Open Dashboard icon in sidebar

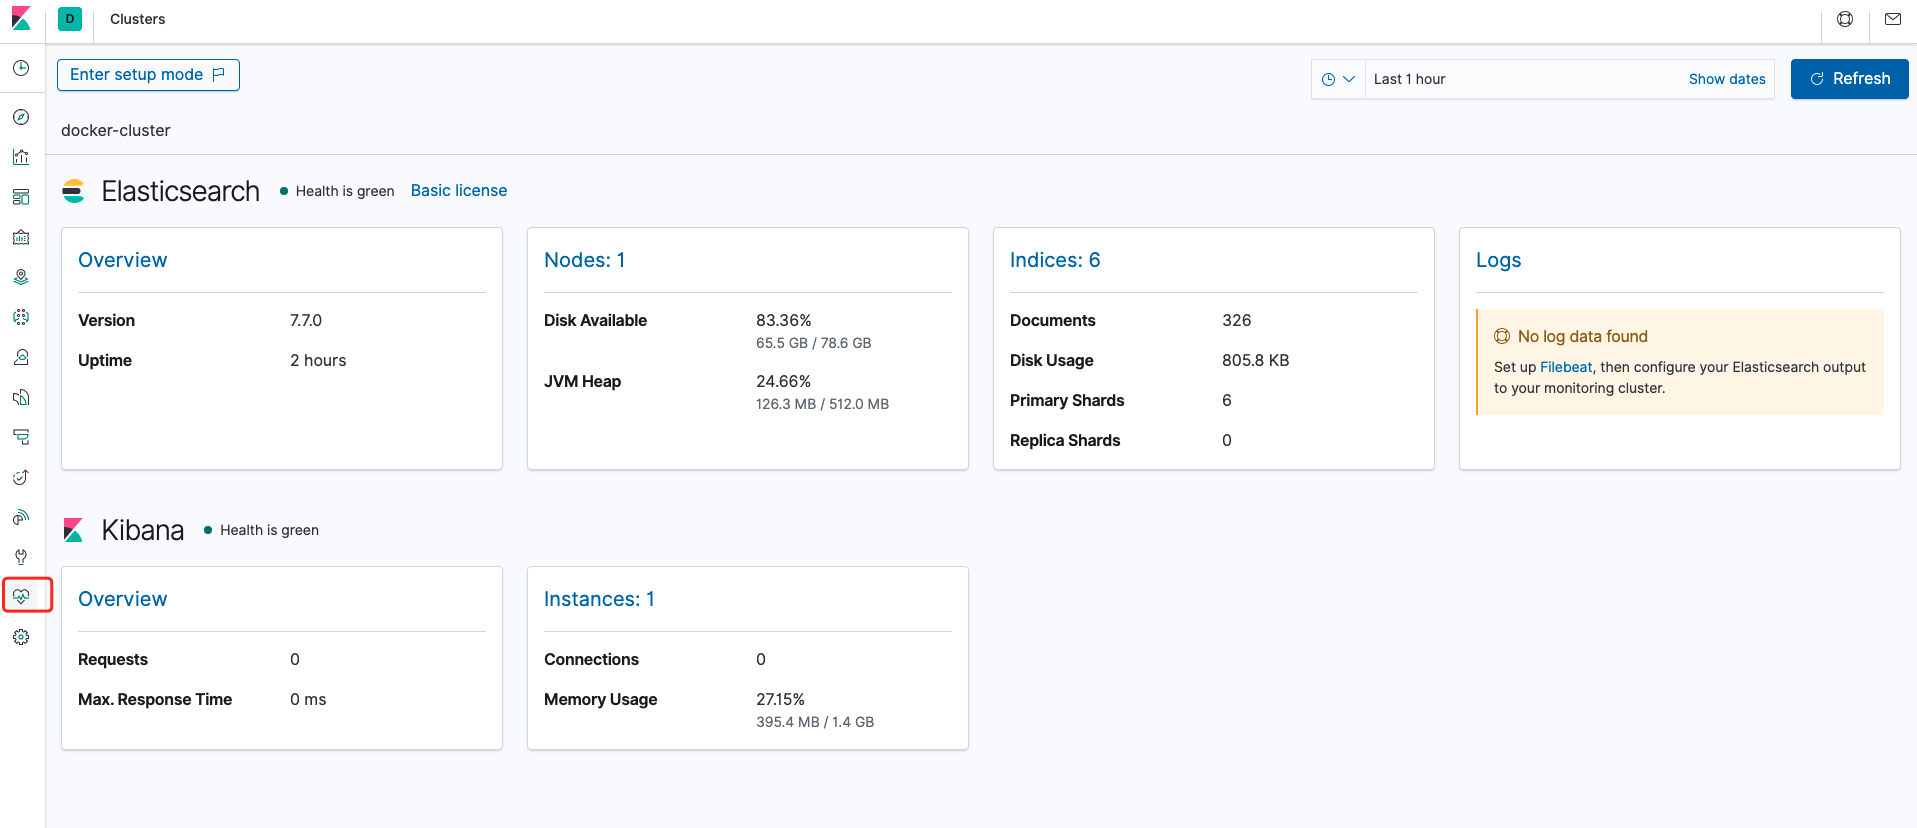tap(21, 197)
